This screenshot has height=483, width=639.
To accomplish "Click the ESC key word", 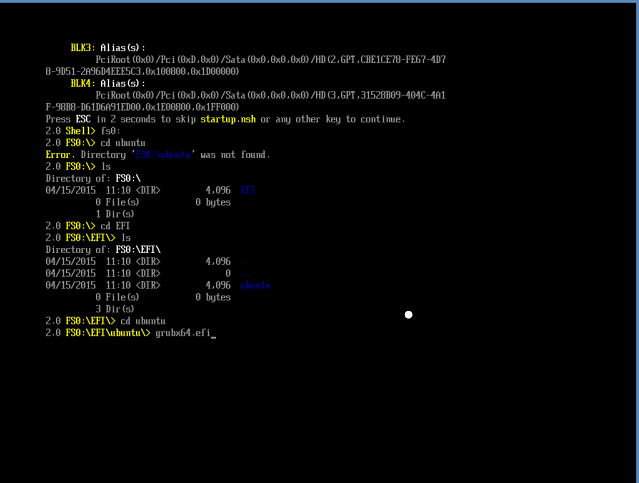I will tap(83, 119).
